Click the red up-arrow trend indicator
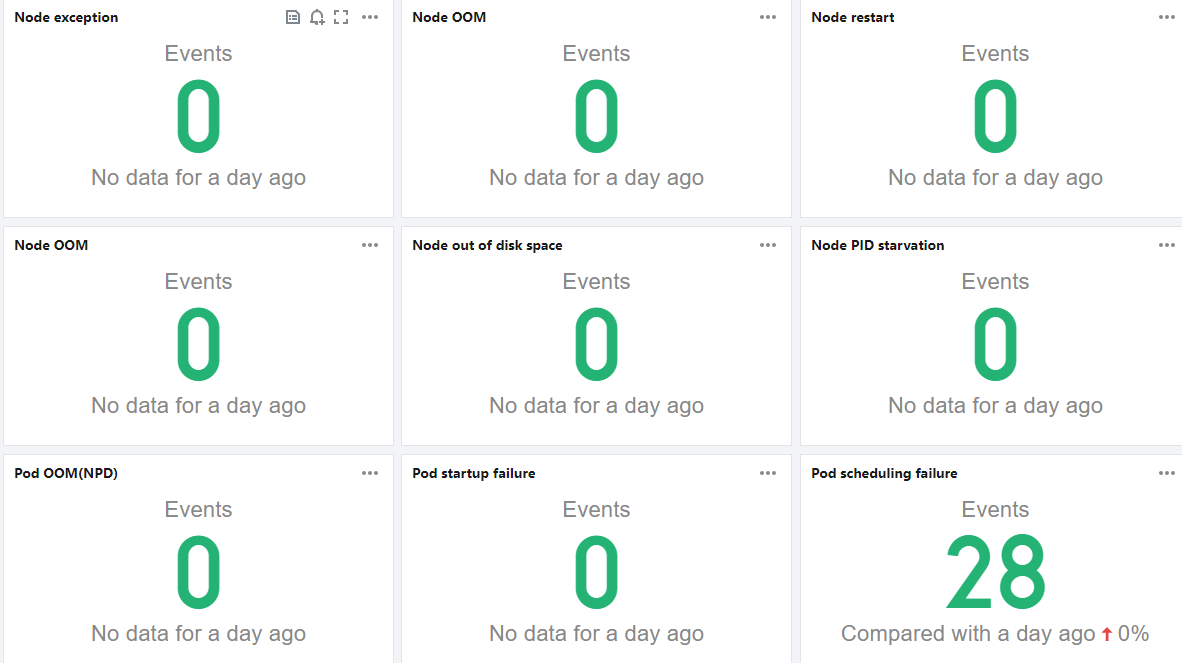1182x663 pixels. click(x=1107, y=634)
